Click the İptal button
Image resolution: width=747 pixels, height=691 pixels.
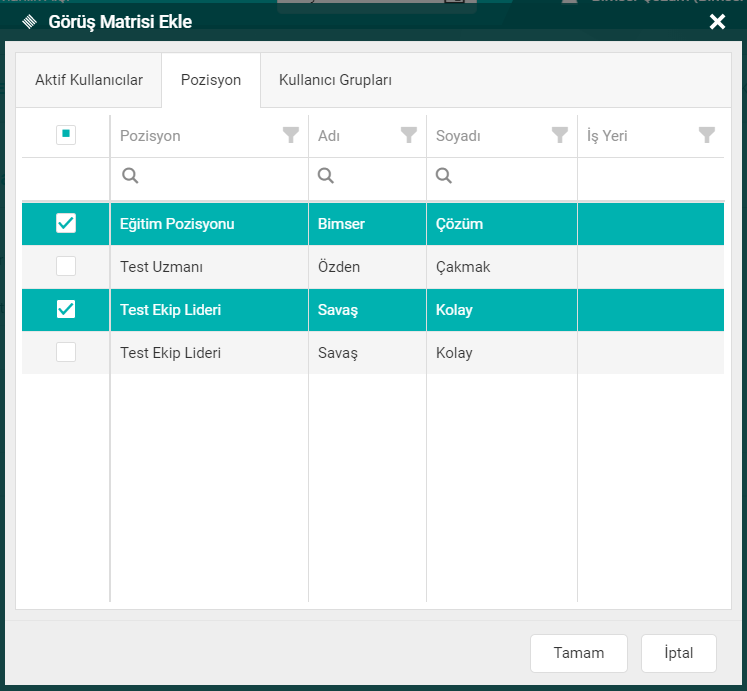[678, 653]
